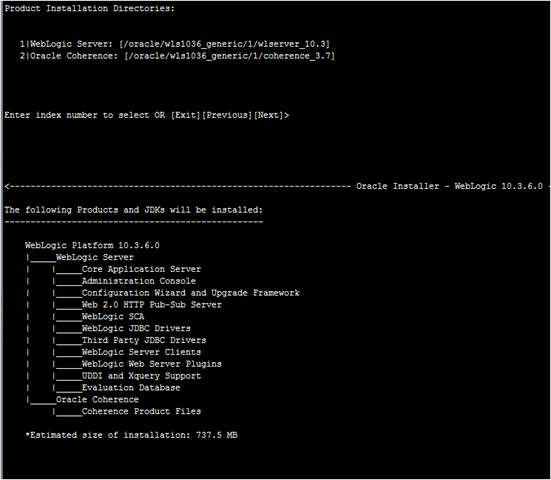Select the WebLogic Server tree node
The width and height of the screenshot is (551, 480).
(x=95, y=257)
